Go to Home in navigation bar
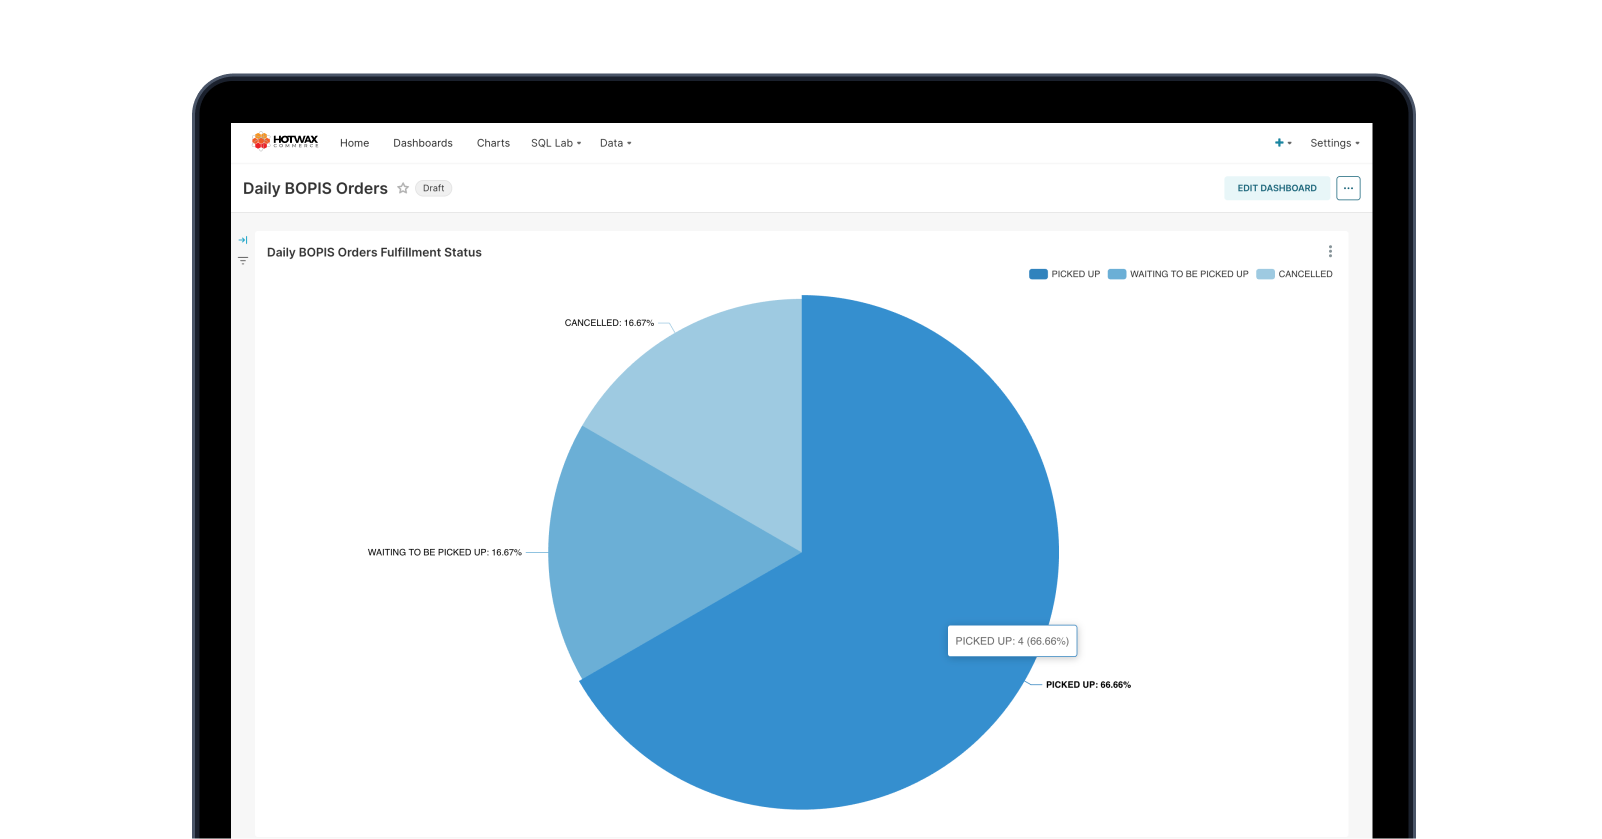The width and height of the screenshot is (1602, 839). pos(354,143)
